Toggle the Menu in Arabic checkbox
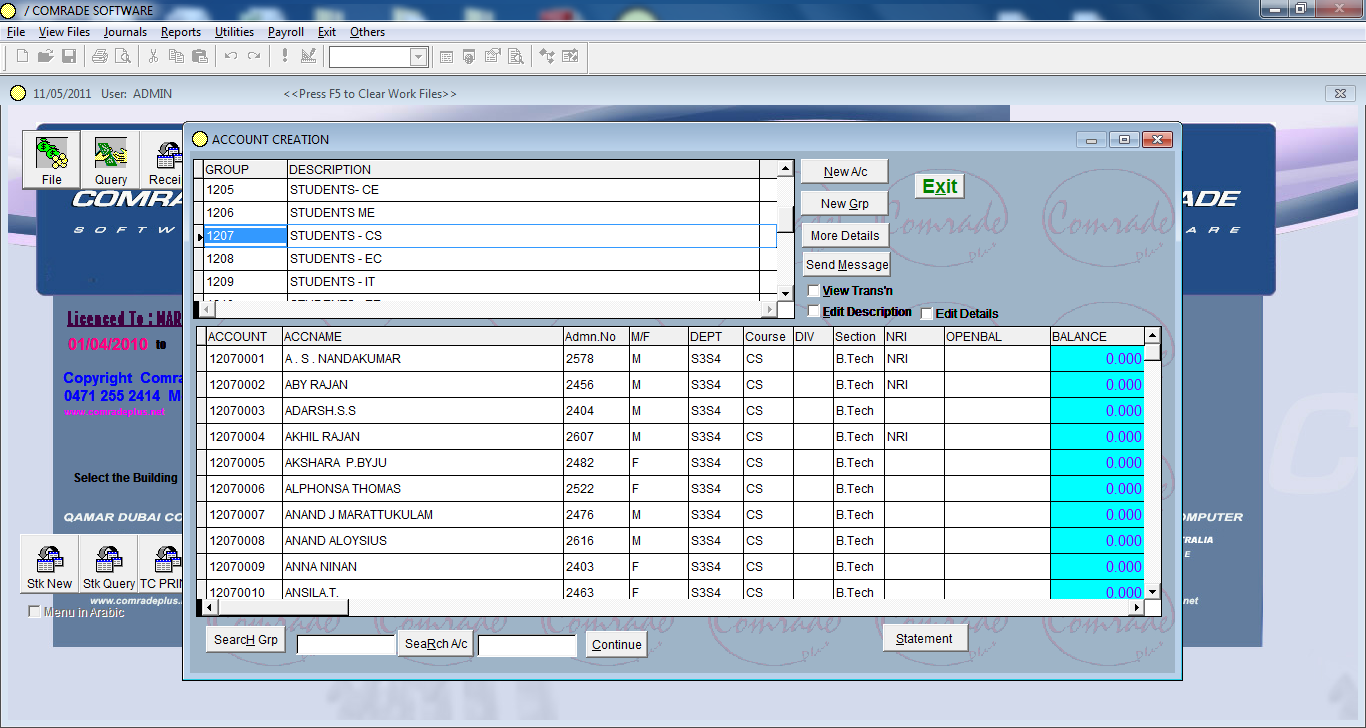The height and width of the screenshot is (728, 1366). click(x=35, y=610)
